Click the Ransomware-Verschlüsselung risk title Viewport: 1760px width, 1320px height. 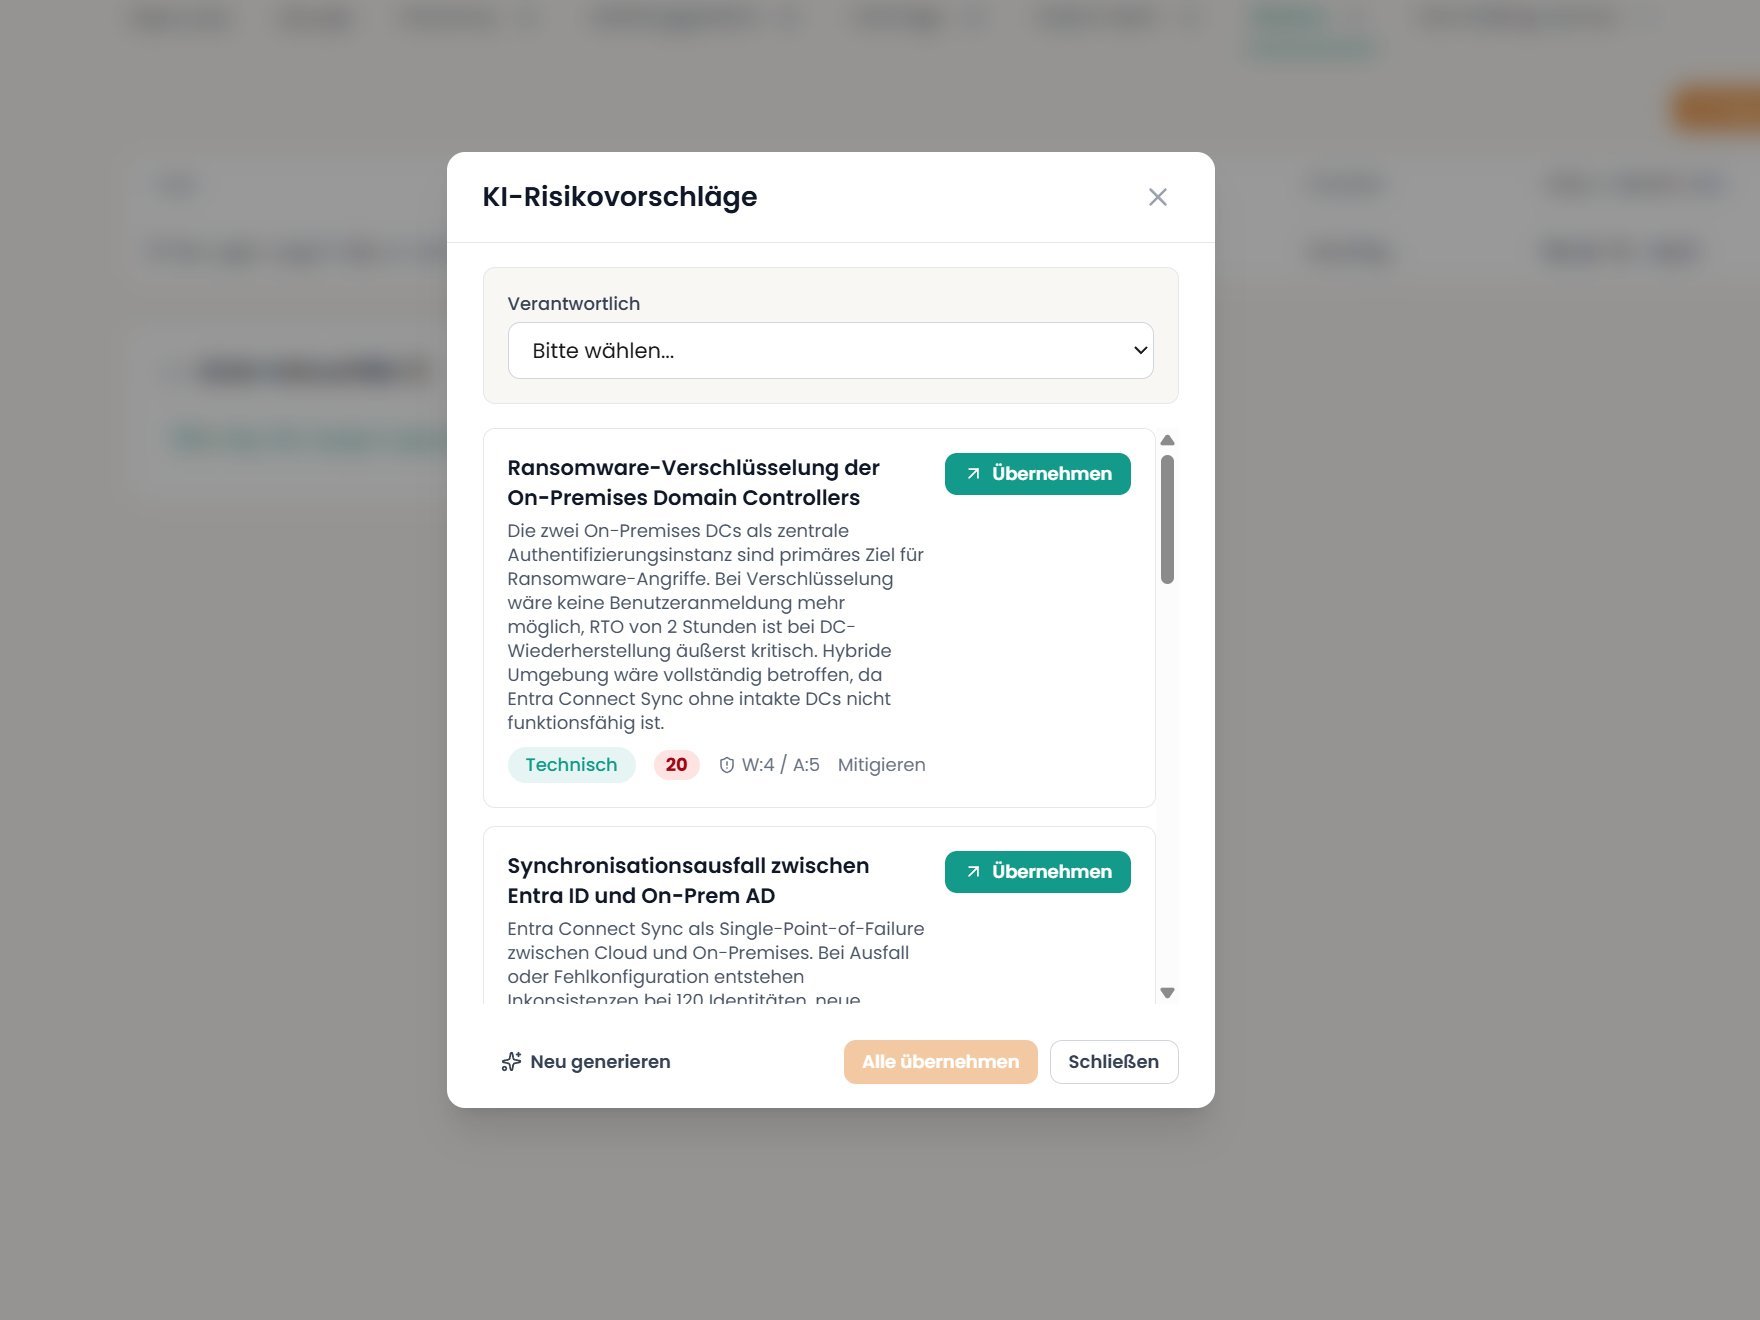point(693,482)
